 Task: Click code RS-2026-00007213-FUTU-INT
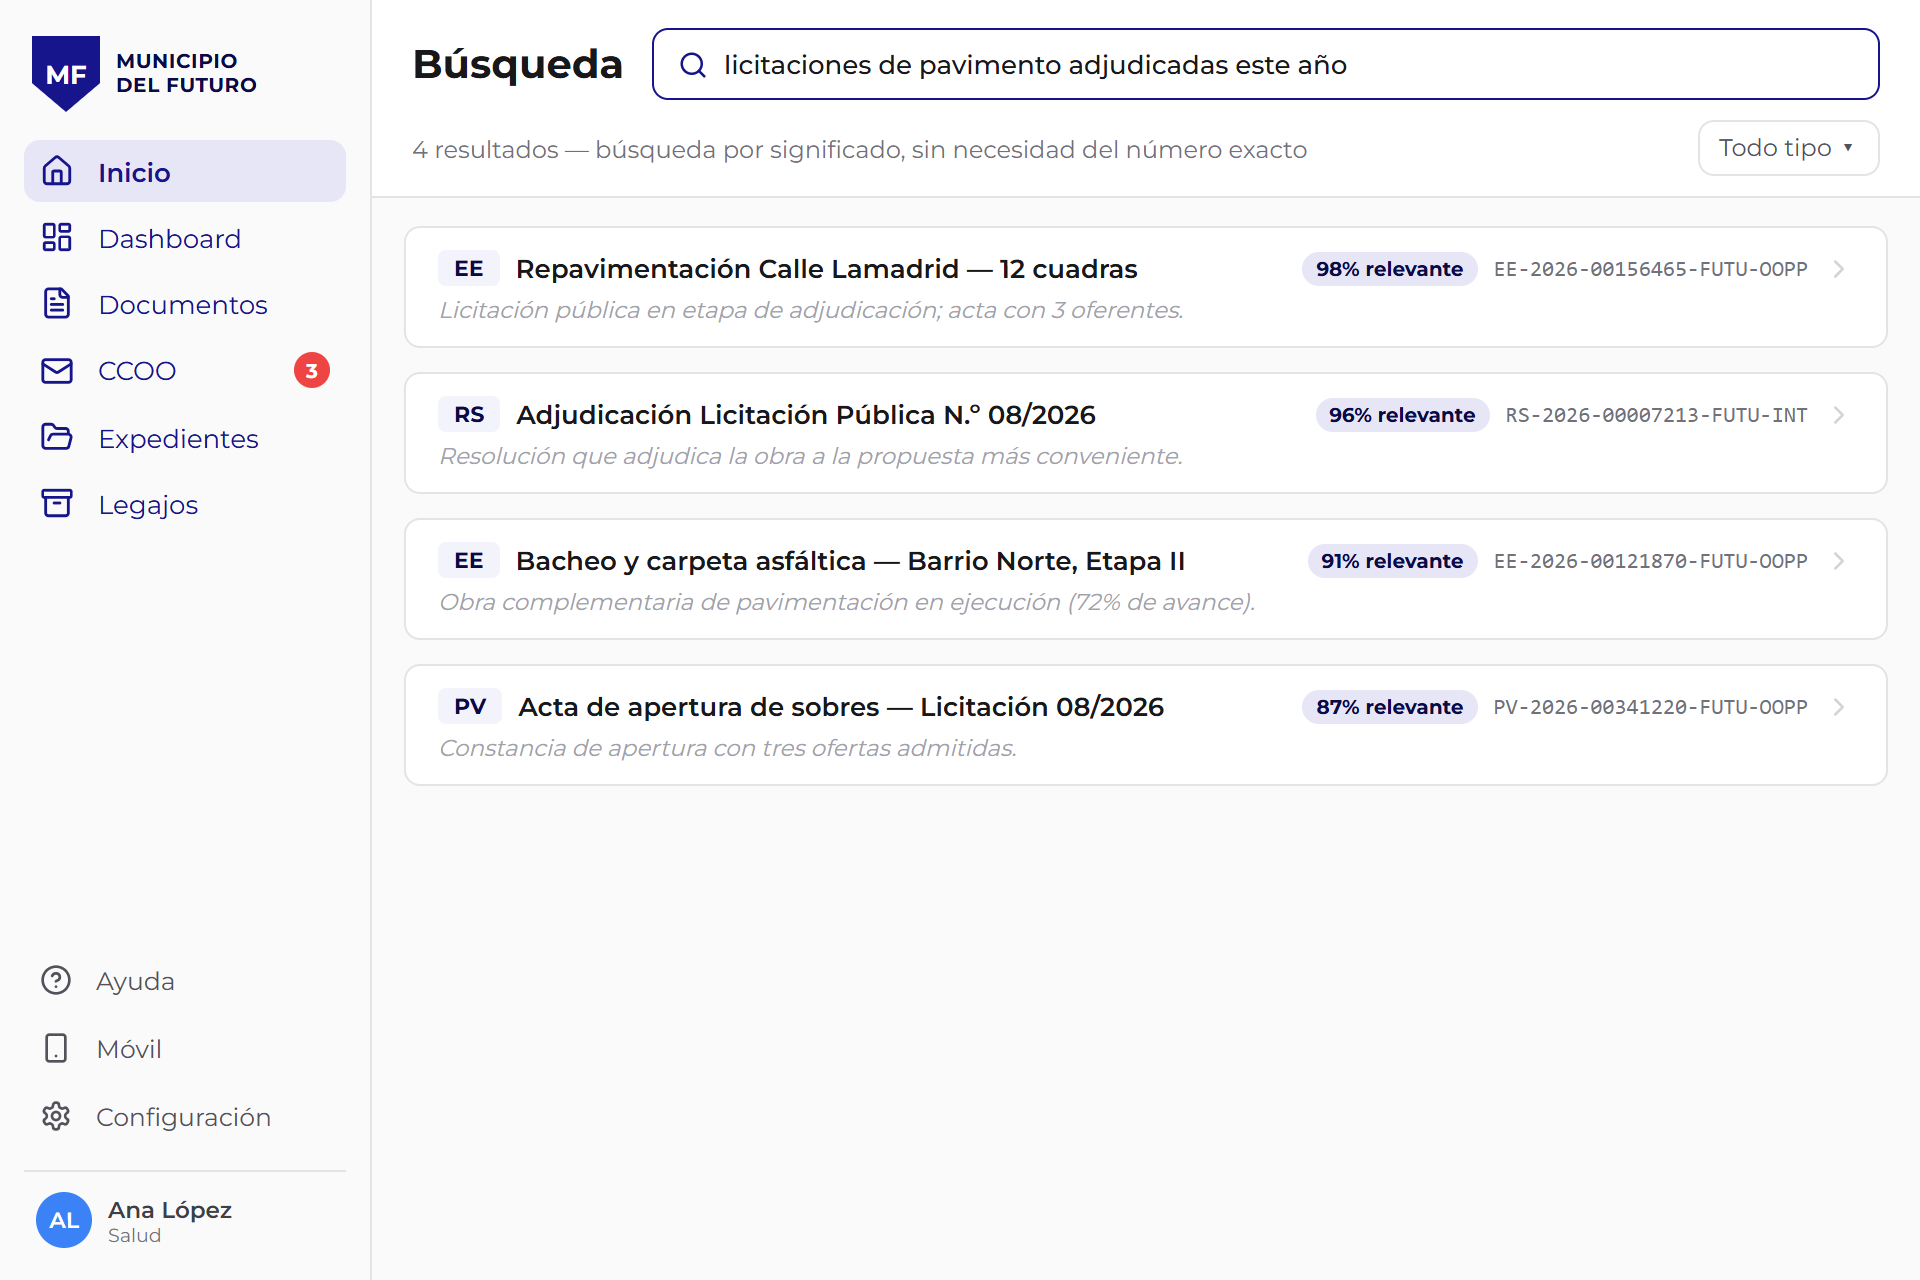pos(1657,415)
